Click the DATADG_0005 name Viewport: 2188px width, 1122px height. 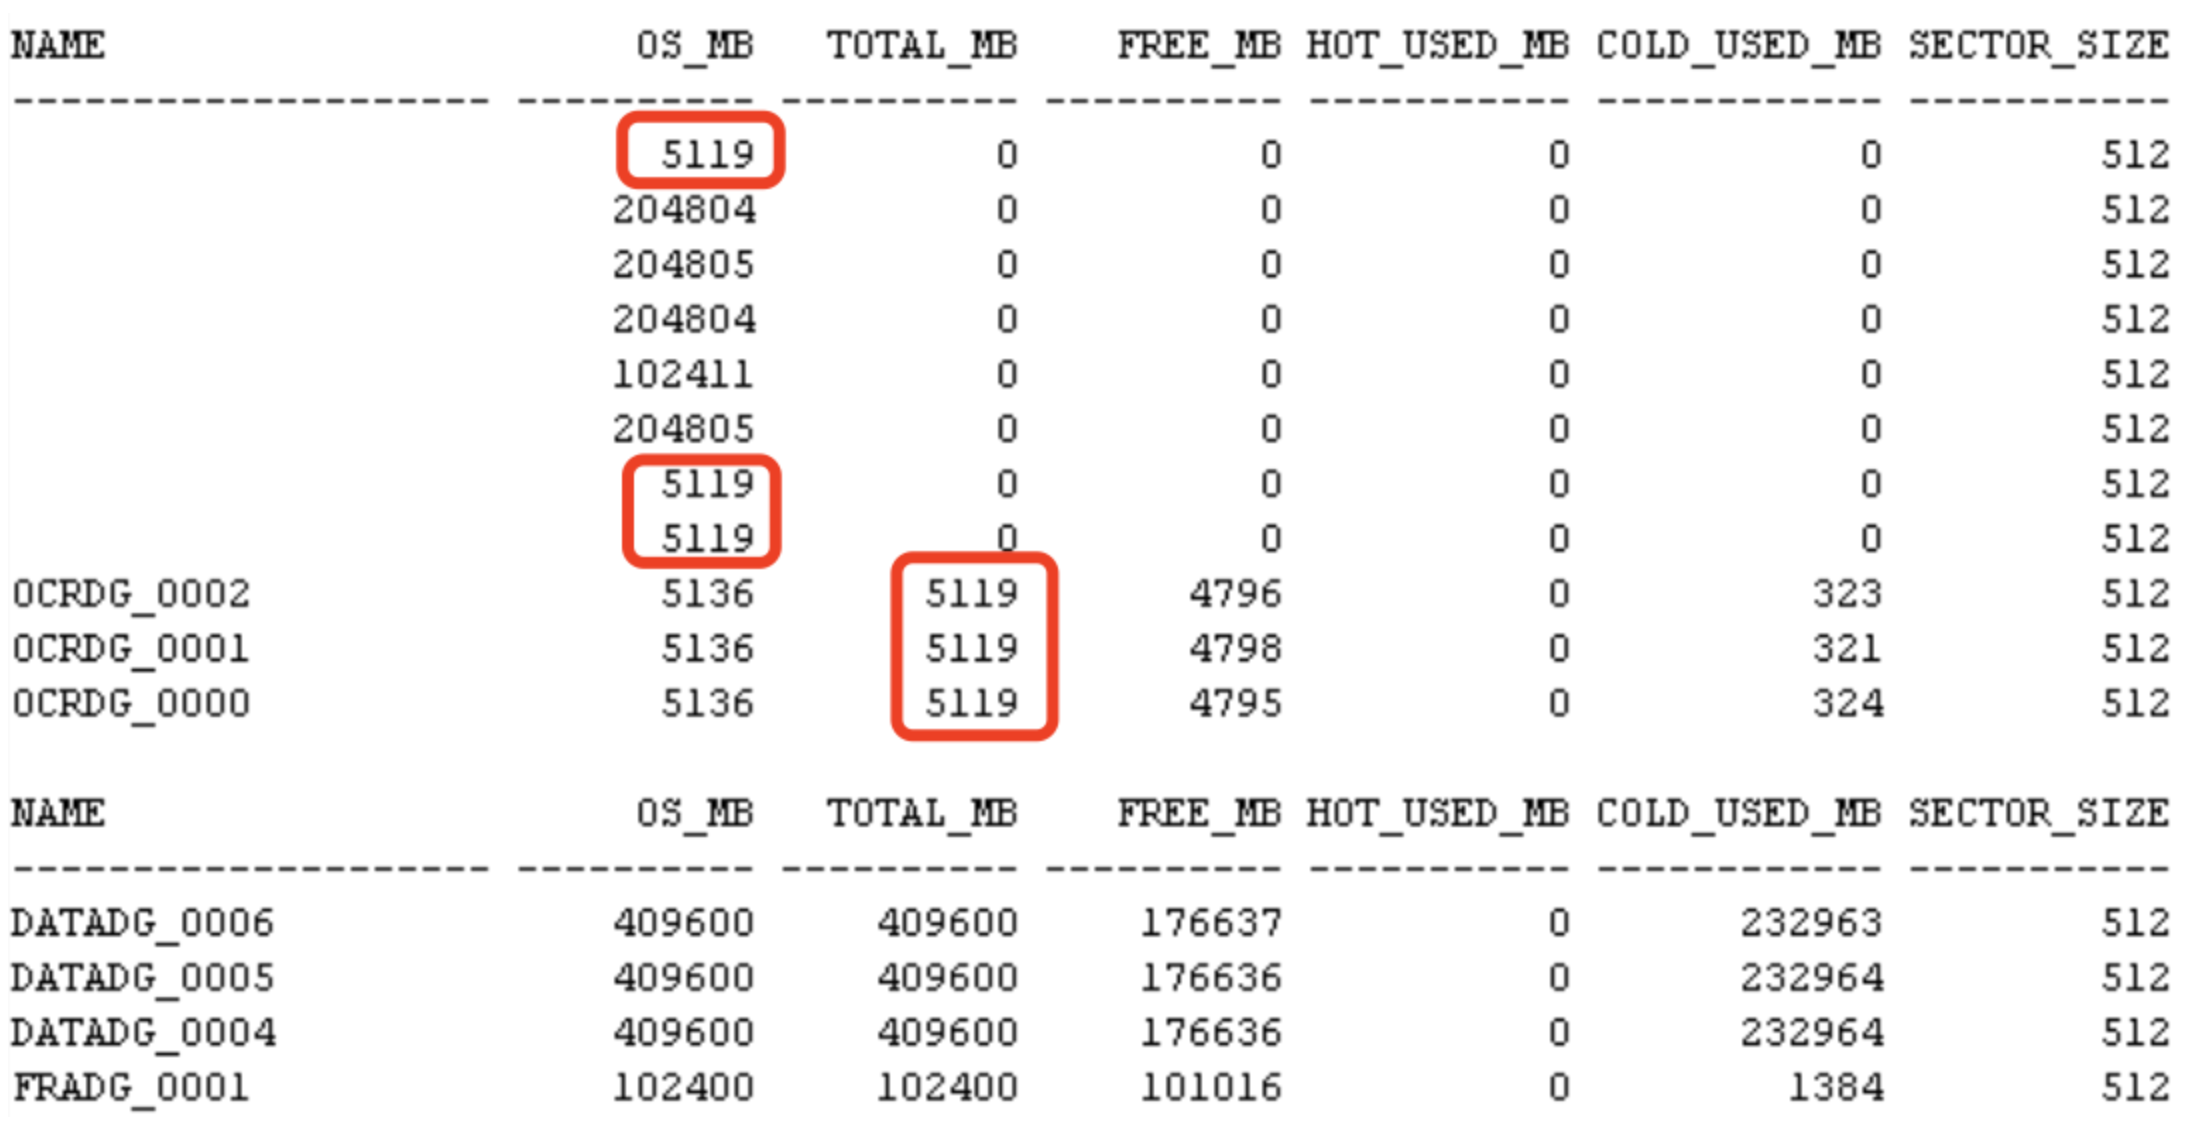tap(142, 977)
